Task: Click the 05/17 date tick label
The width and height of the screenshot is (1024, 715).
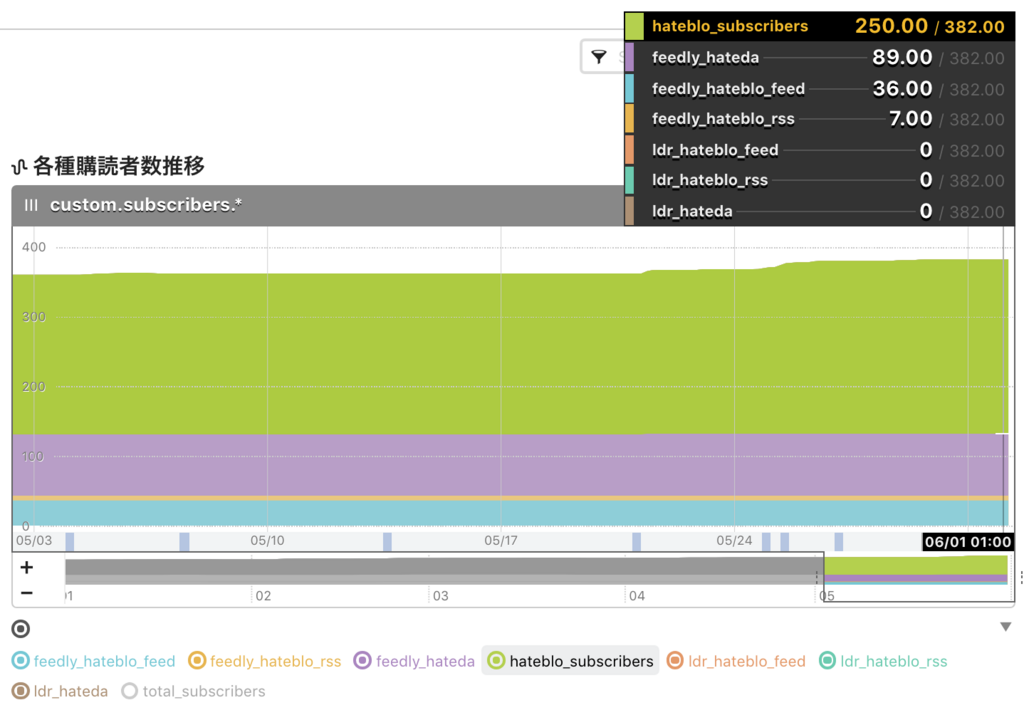Action: 501,541
